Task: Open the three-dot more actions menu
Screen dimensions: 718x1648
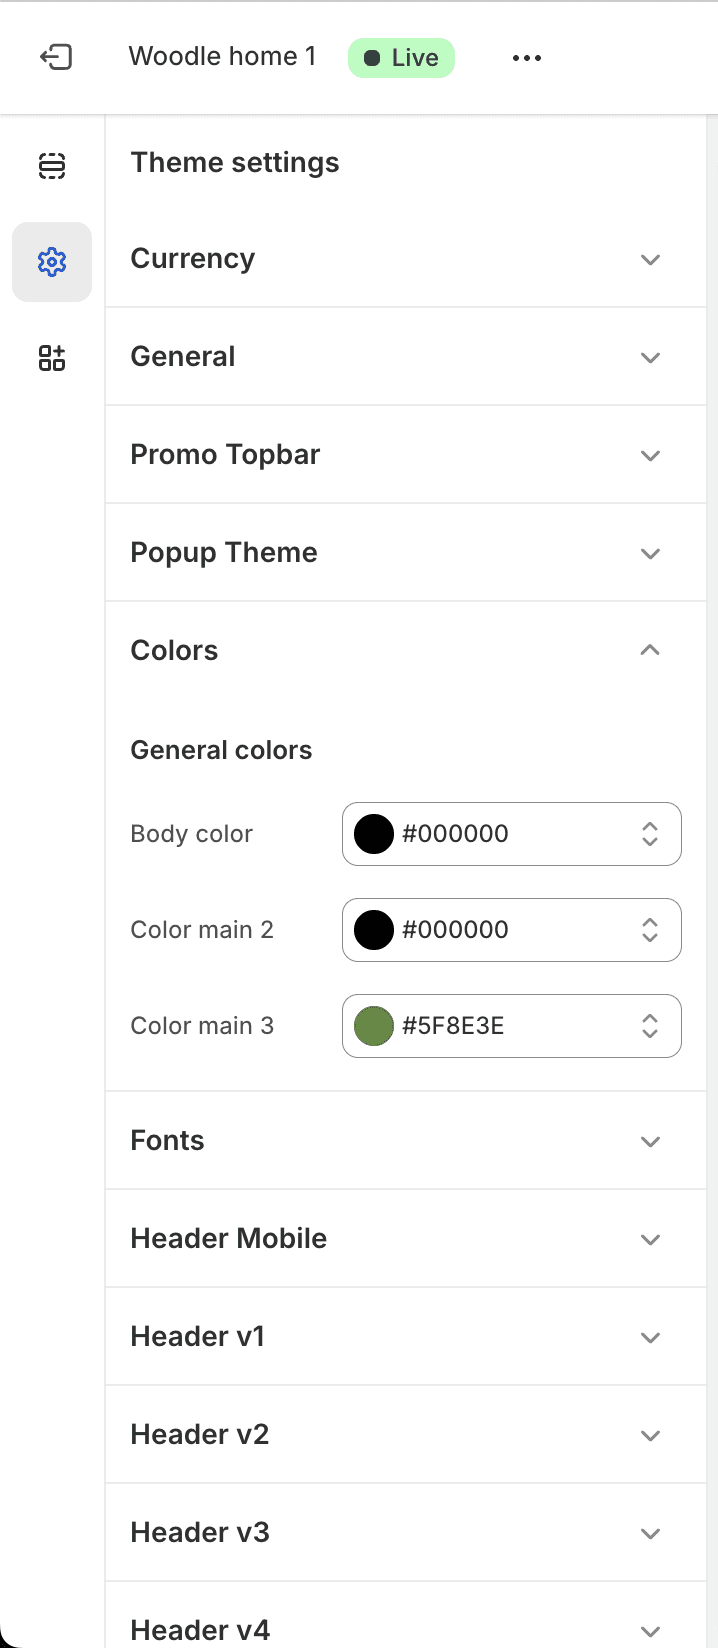Action: (527, 58)
